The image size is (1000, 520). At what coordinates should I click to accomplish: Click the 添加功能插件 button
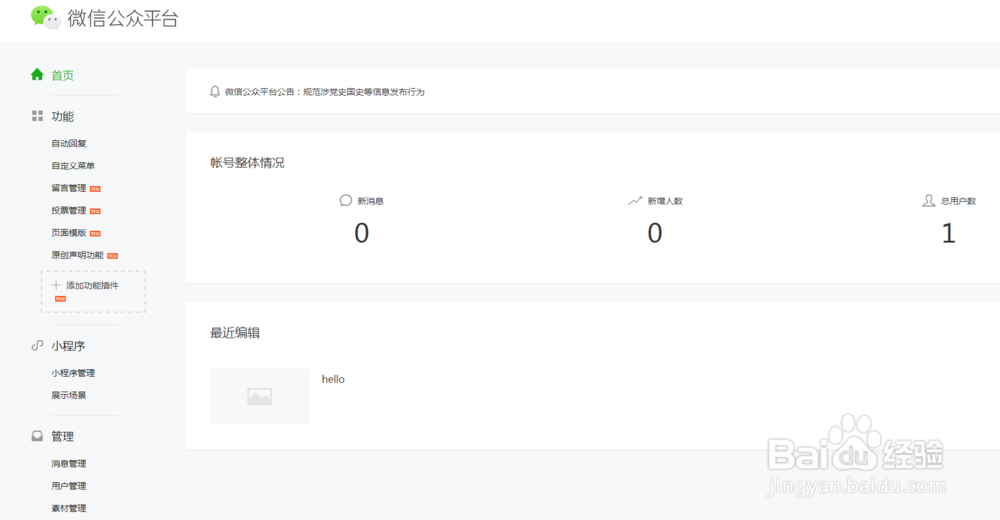pos(93,292)
